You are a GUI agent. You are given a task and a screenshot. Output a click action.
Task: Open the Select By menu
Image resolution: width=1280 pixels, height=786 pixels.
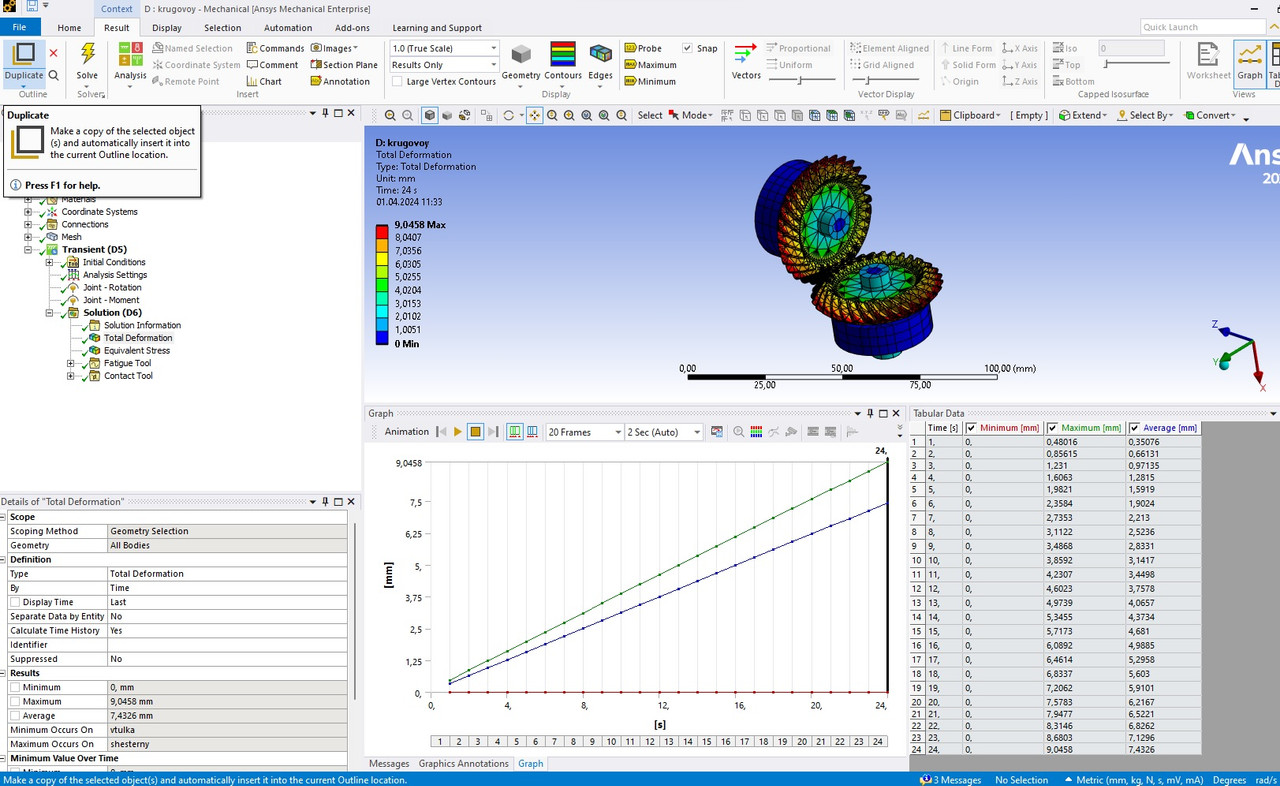[1146, 115]
